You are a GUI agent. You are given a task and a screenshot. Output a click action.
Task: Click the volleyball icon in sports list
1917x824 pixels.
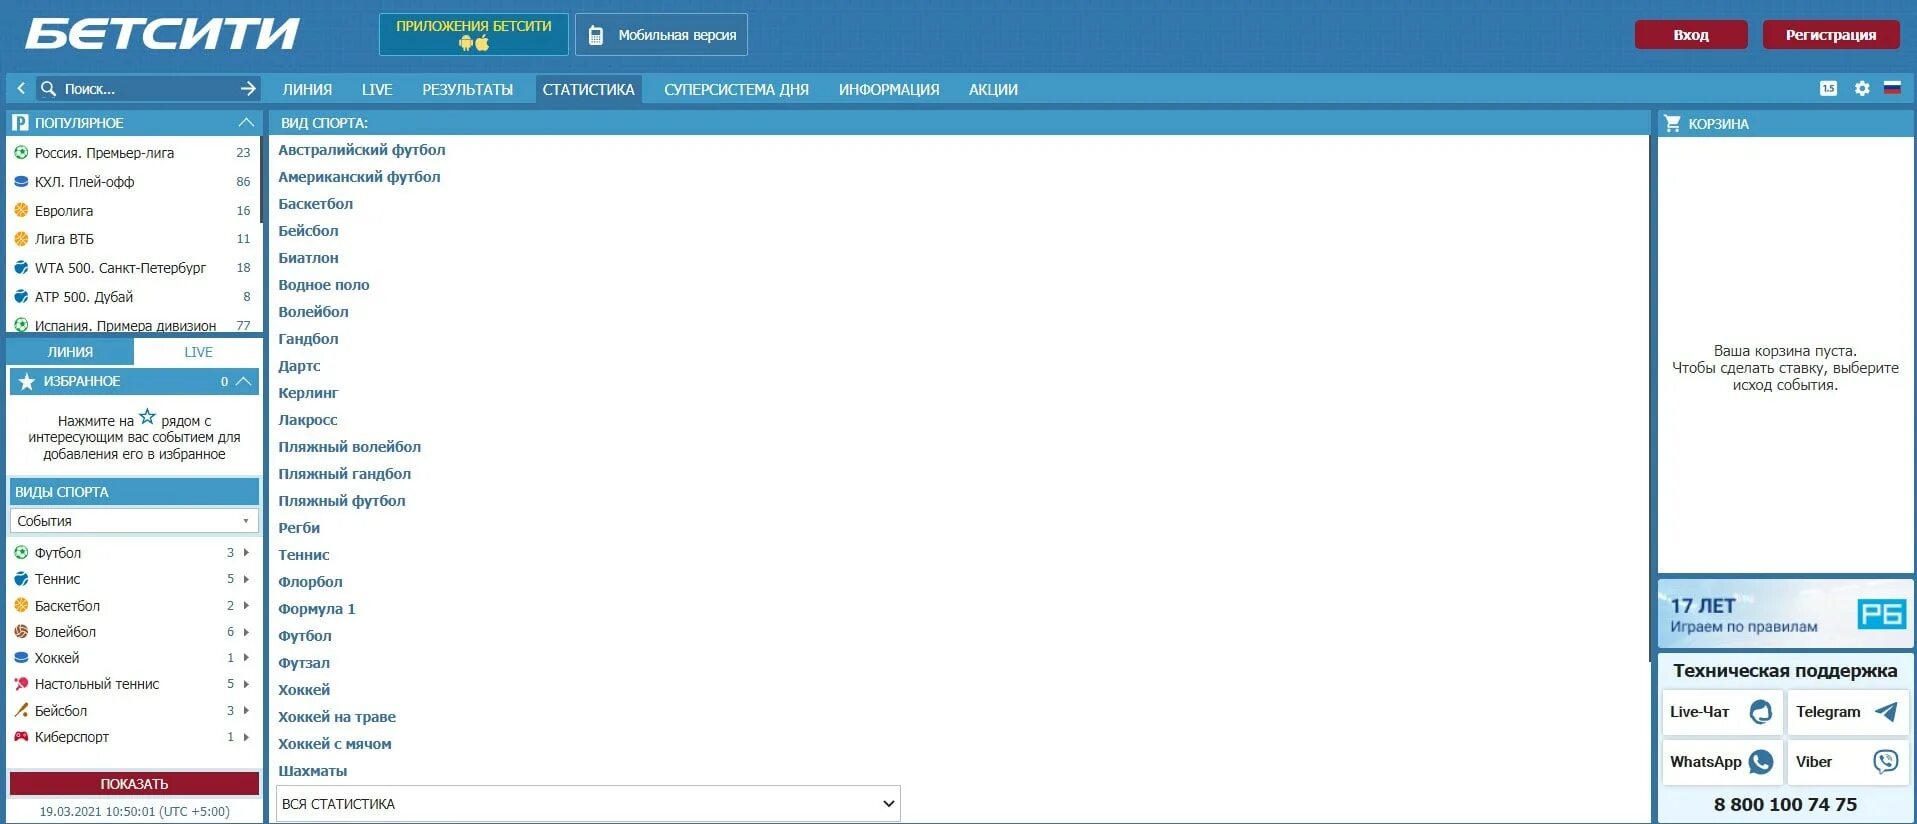tap(21, 632)
